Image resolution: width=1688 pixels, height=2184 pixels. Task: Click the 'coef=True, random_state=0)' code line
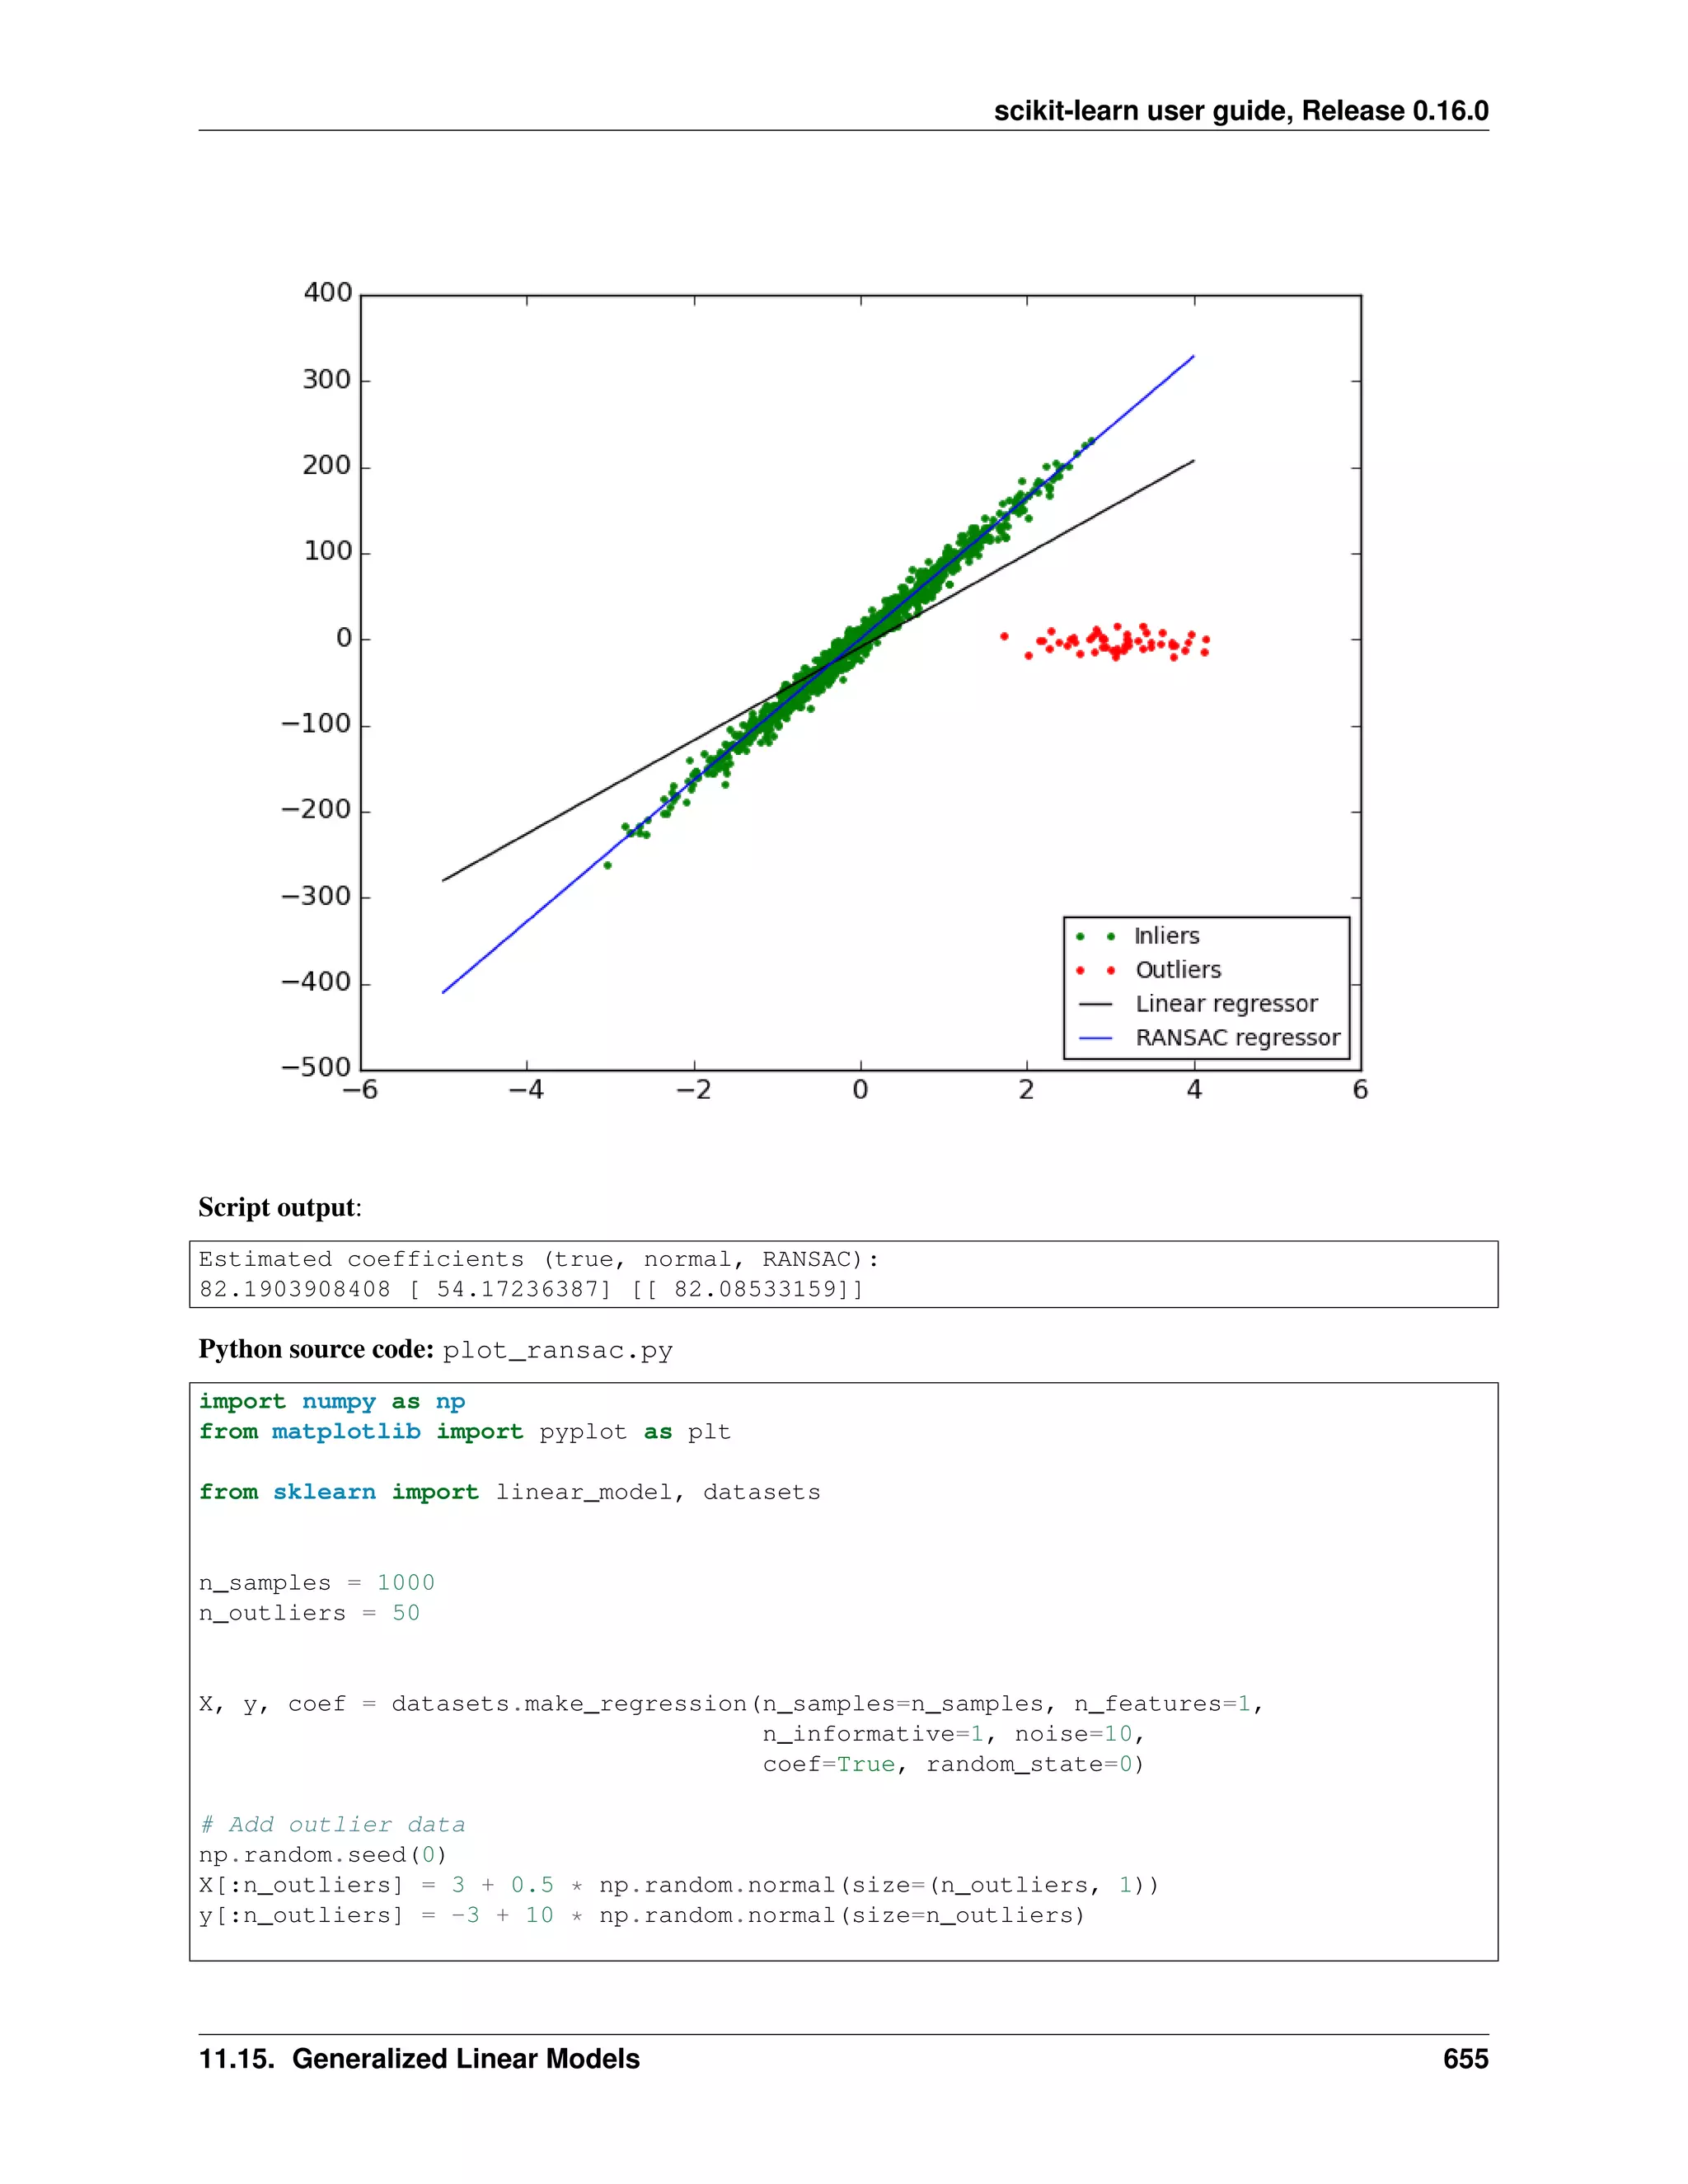[x=954, y=1764]
